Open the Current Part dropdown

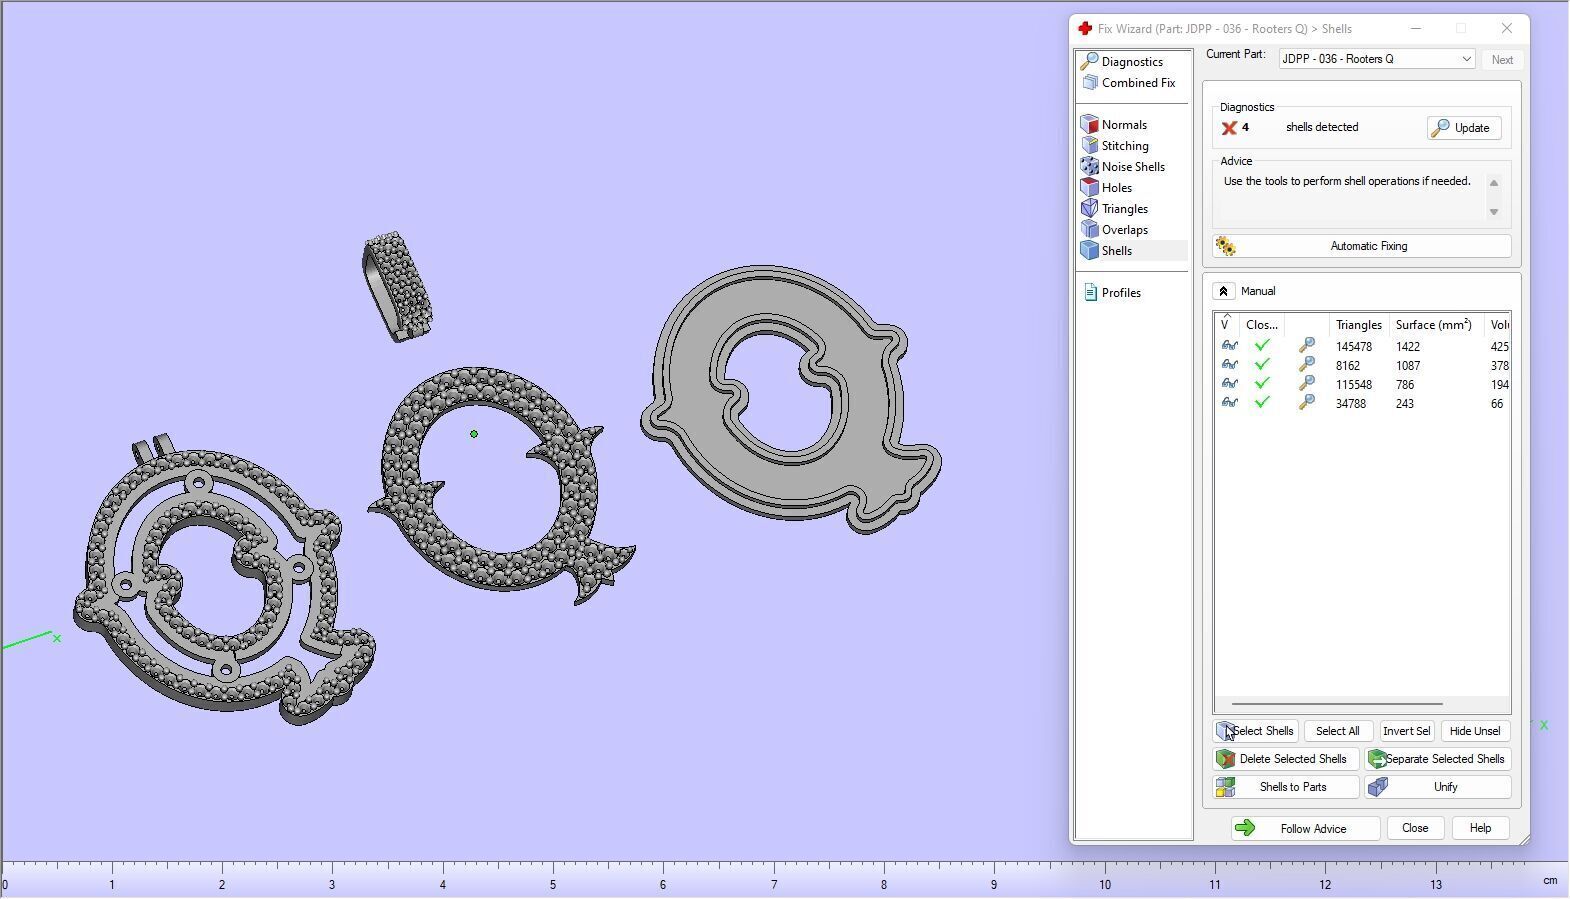1377,59
